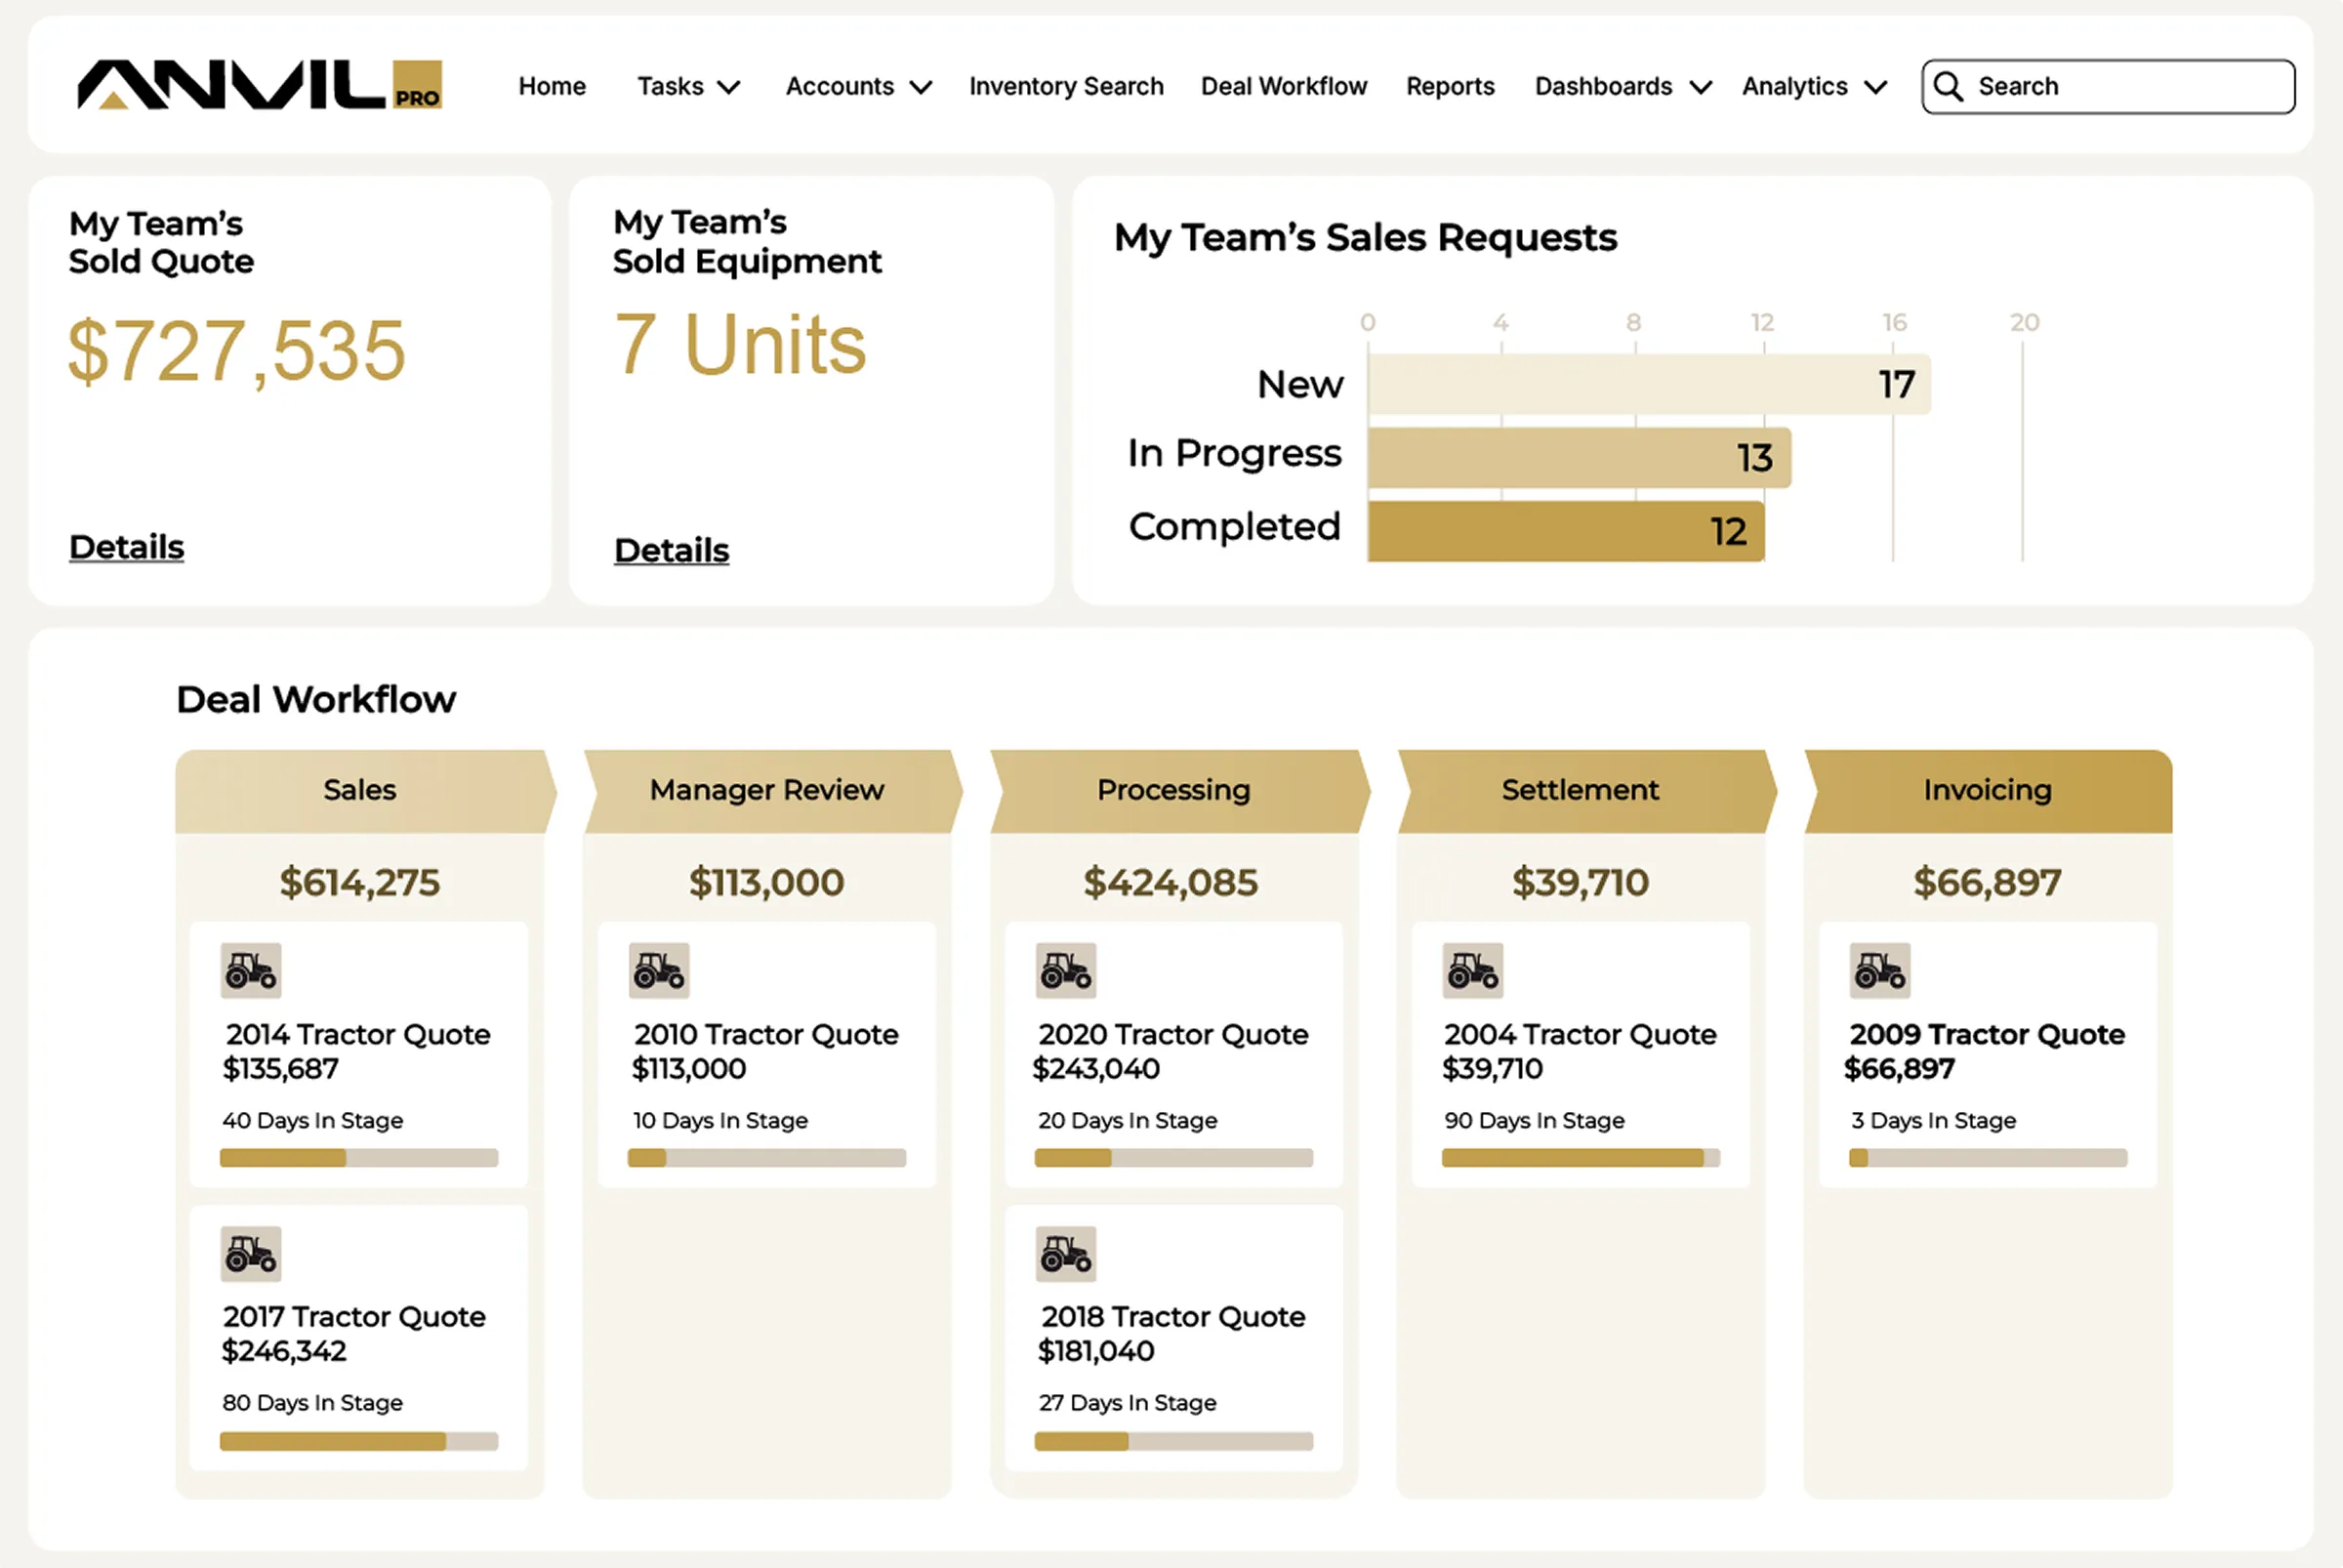Screen dimensions: 2343x1568
Task: Click tractor icon on 2004 Tractor Quote
Action: coord(1473,970)
